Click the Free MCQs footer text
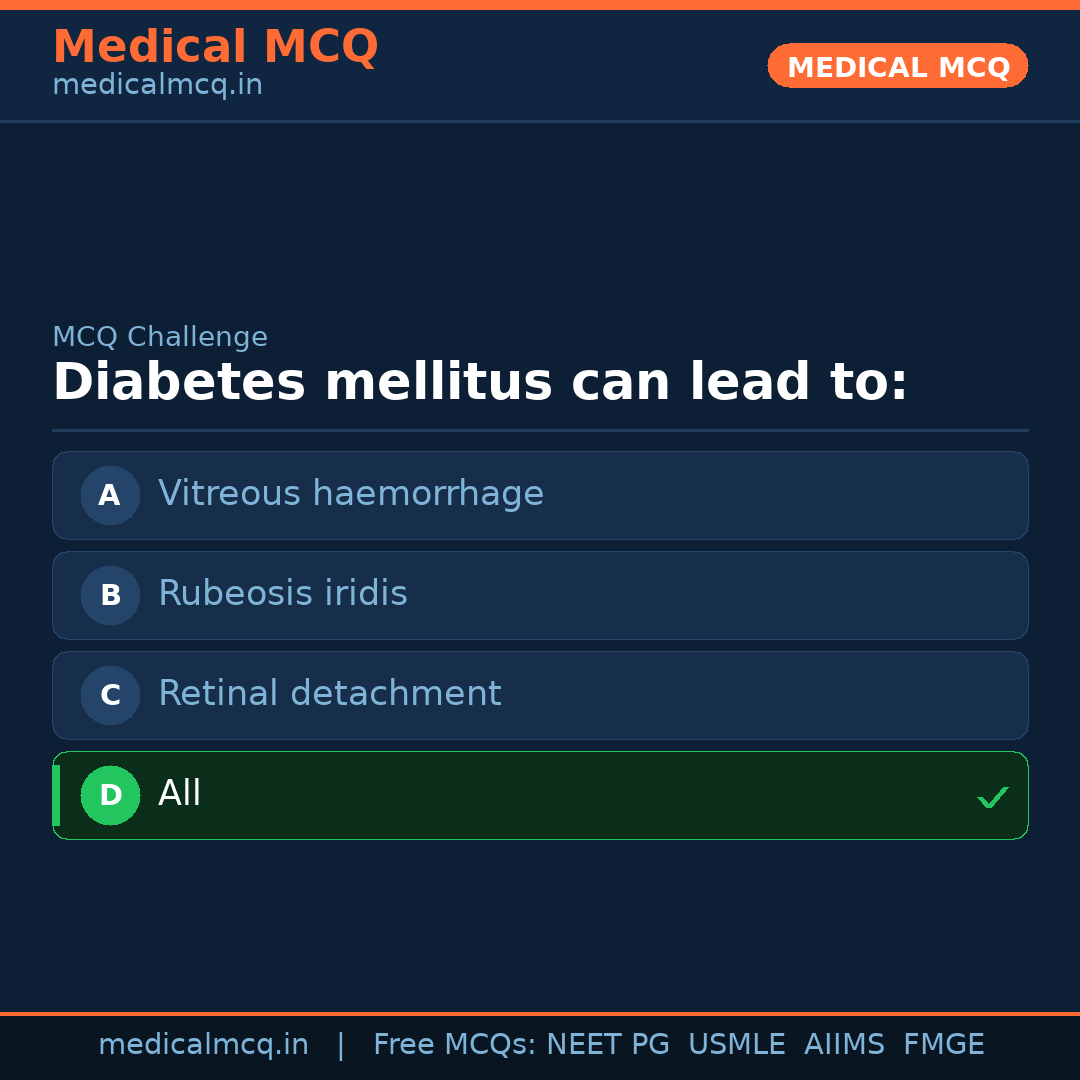 coord(455,1045)
